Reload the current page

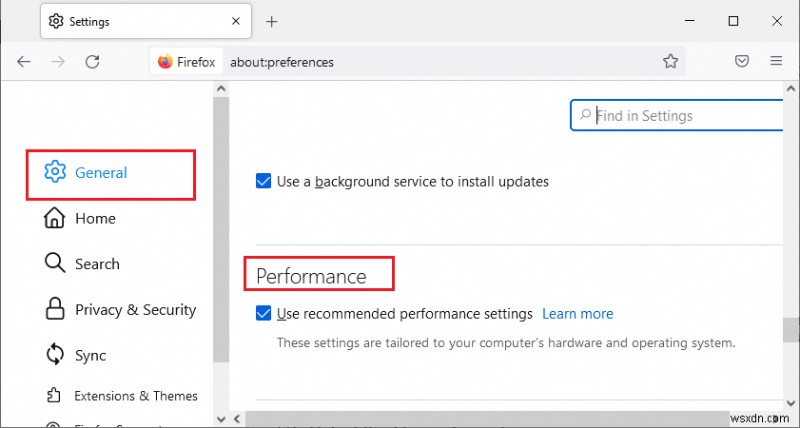click(92, 62)
